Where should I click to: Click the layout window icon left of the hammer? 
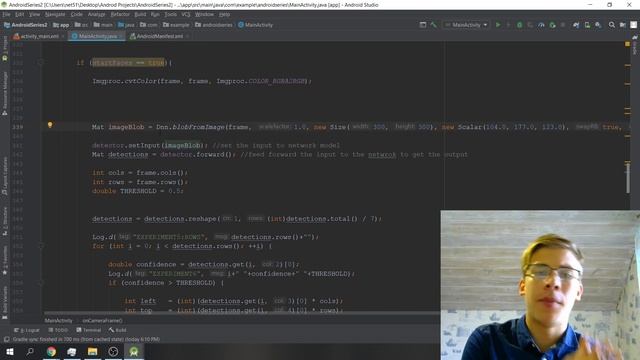click(x=423, y=25)
